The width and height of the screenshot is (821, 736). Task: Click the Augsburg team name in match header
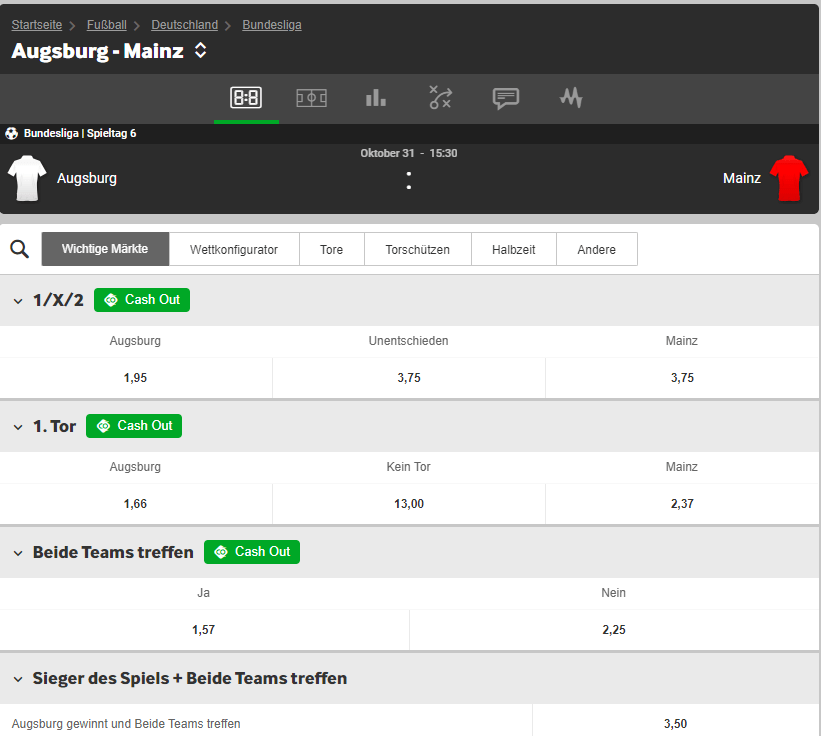click(x=87, y=178)
